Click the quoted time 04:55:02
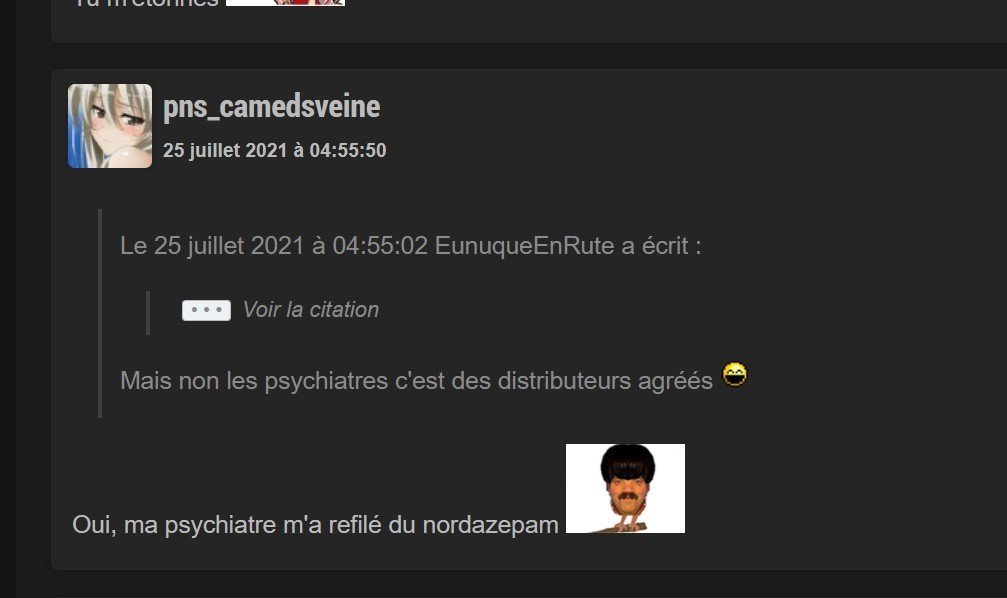The height and width of the screenshot is (598, 1007). [x=380, y=246]
